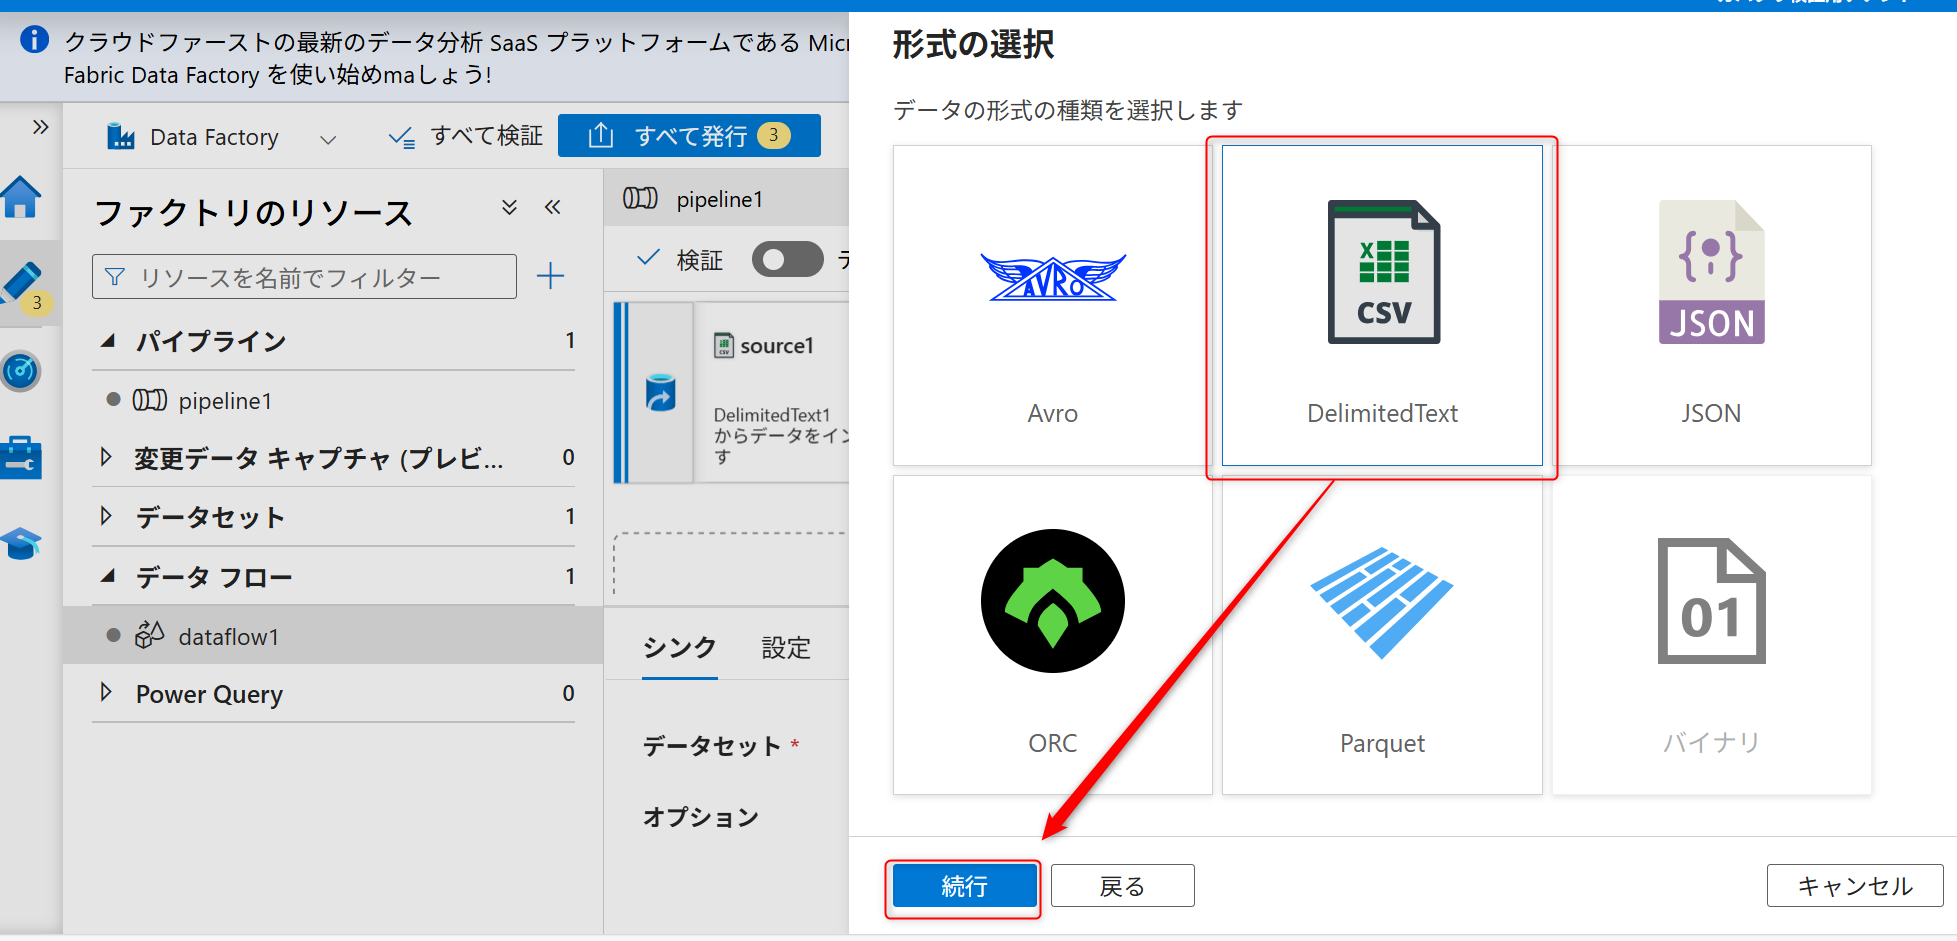Switch to the 設定 tab
This screenshot has width=1957, height=941.
(786, 647)
